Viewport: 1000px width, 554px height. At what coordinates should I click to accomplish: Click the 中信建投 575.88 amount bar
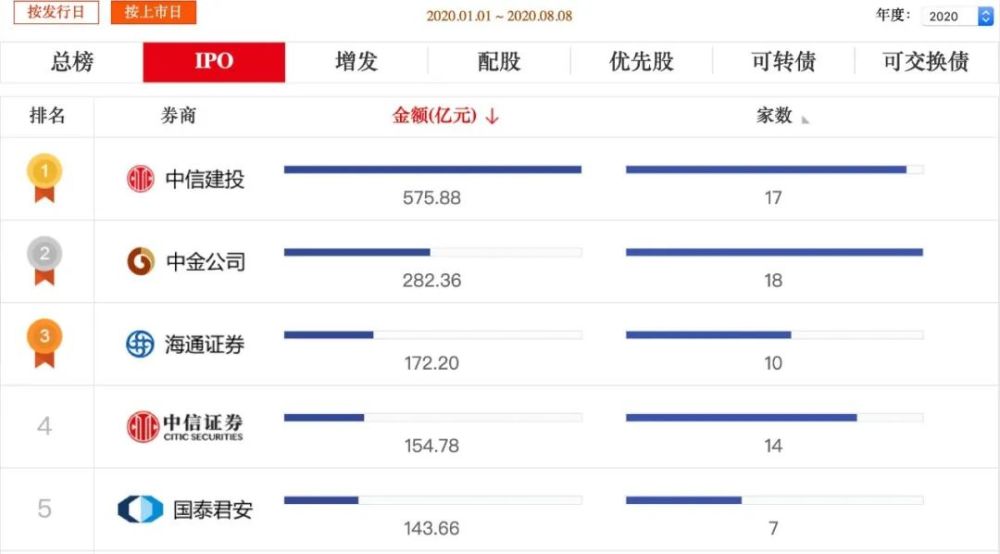click(432, 170)
